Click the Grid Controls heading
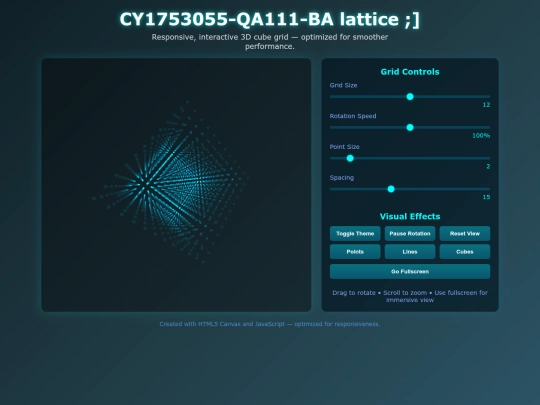The image size is (540, 405). (410, 72)
